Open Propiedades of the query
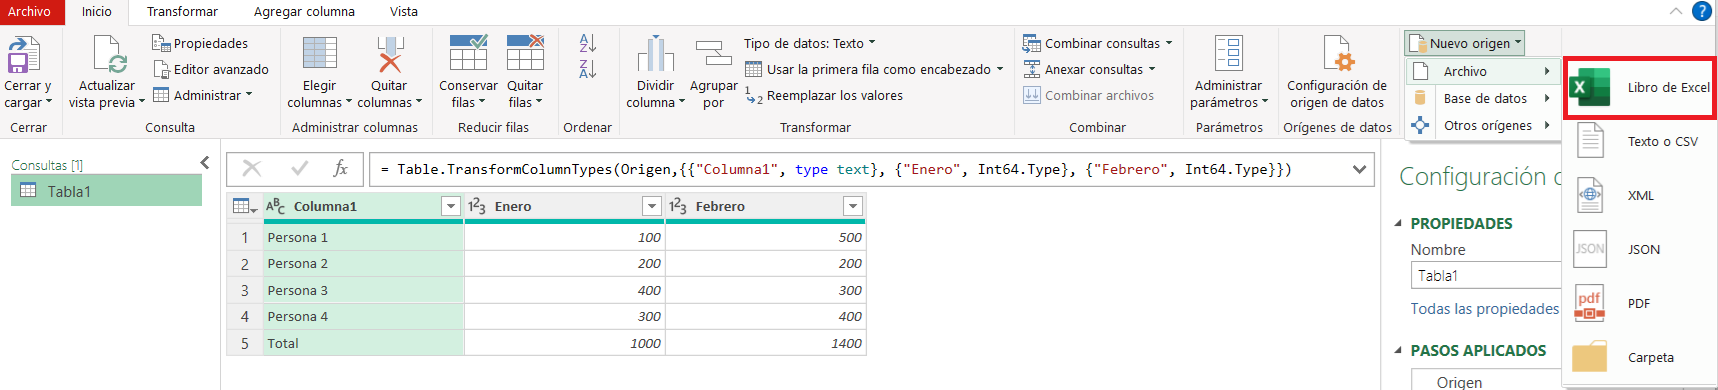 pyautogui.click(x=200, y=43)
